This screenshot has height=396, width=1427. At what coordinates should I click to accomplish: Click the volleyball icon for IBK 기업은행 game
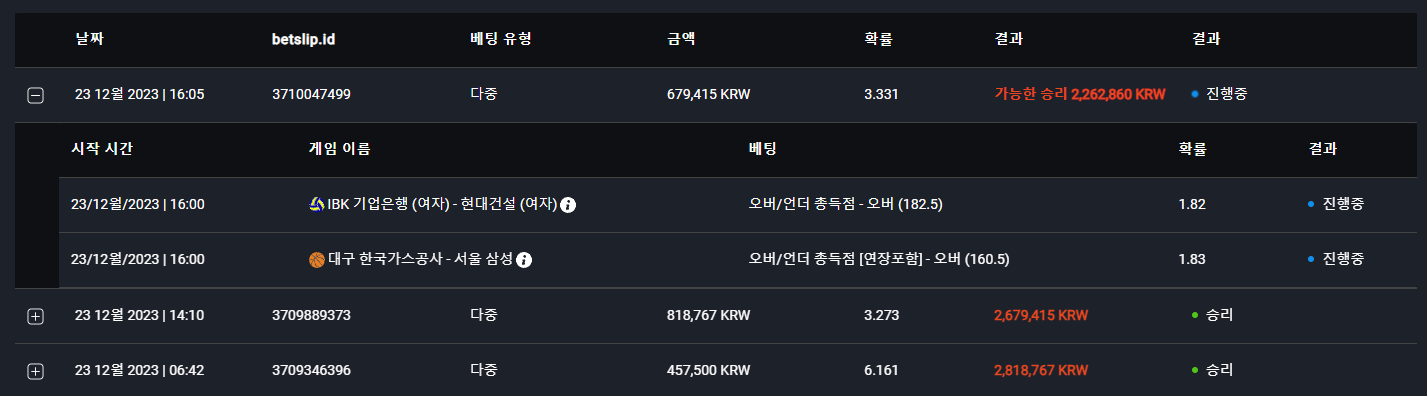[x=317, y=205]
